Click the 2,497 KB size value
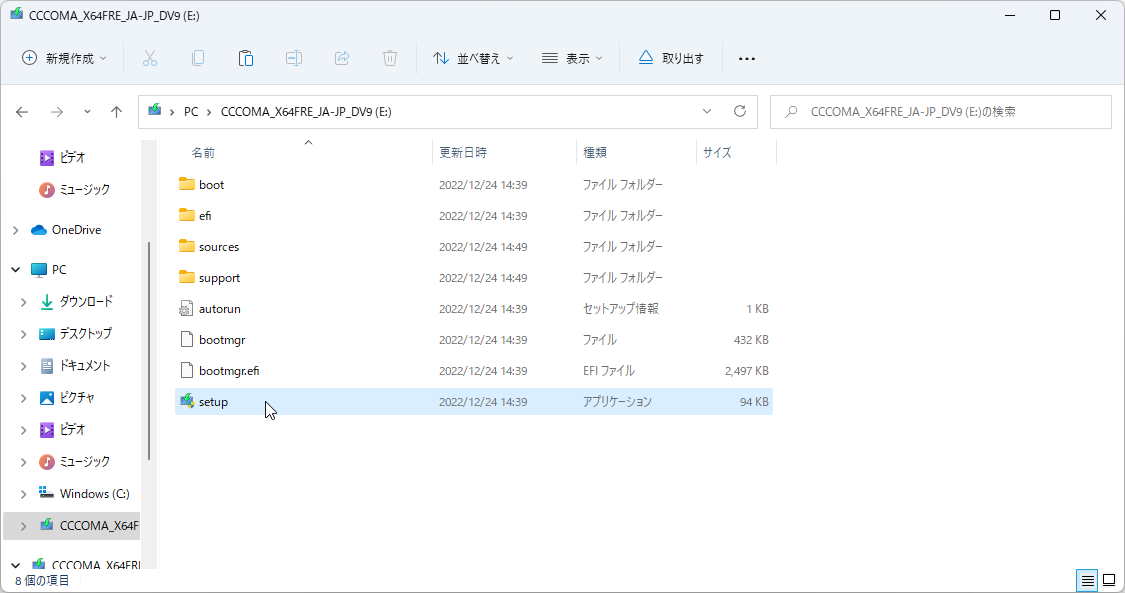The width and height of the screenshot is (1125, 593). (747, 371)
